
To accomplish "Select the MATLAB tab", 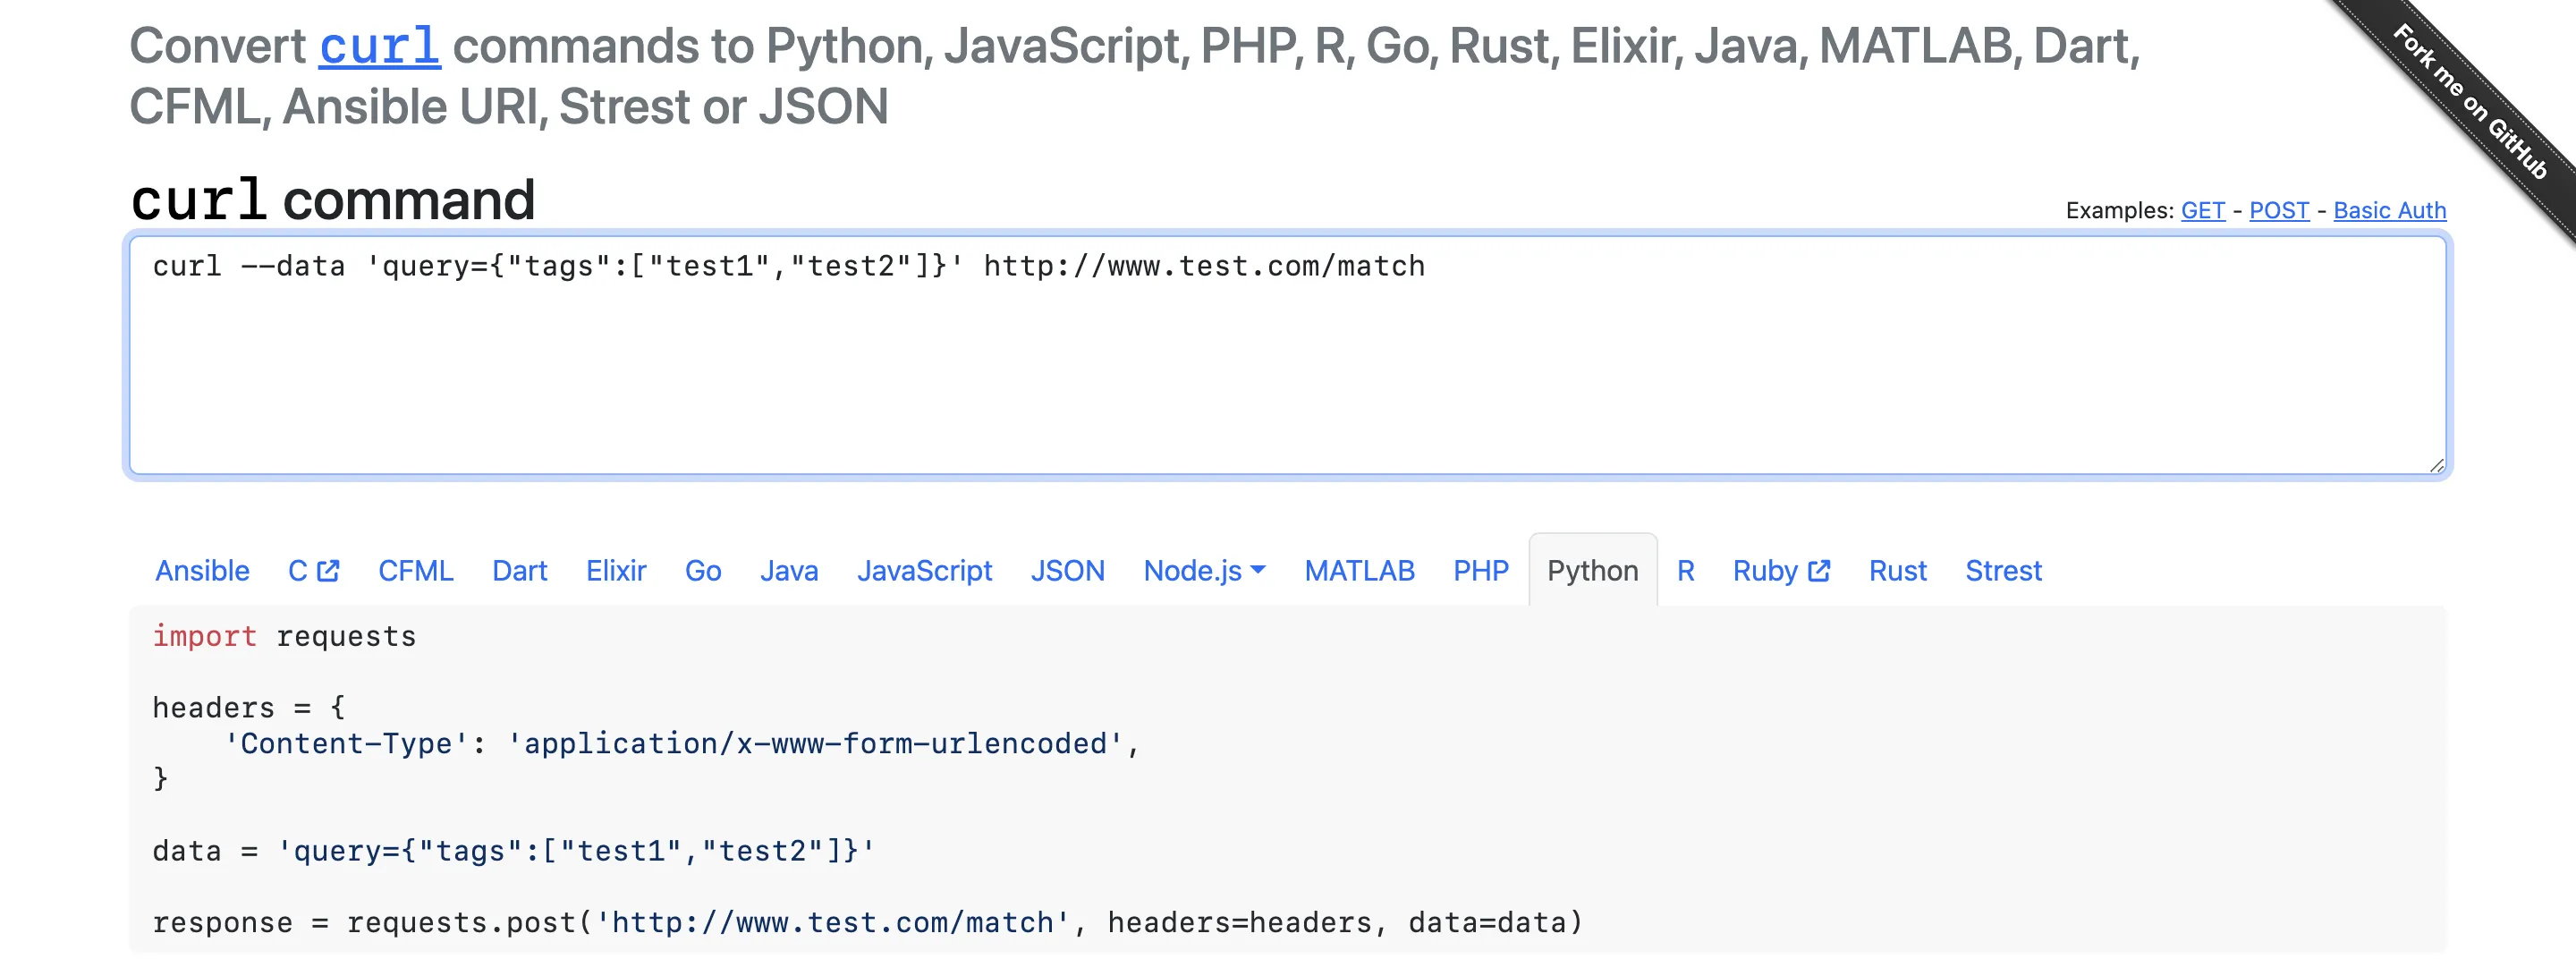I will [1359, 570].
